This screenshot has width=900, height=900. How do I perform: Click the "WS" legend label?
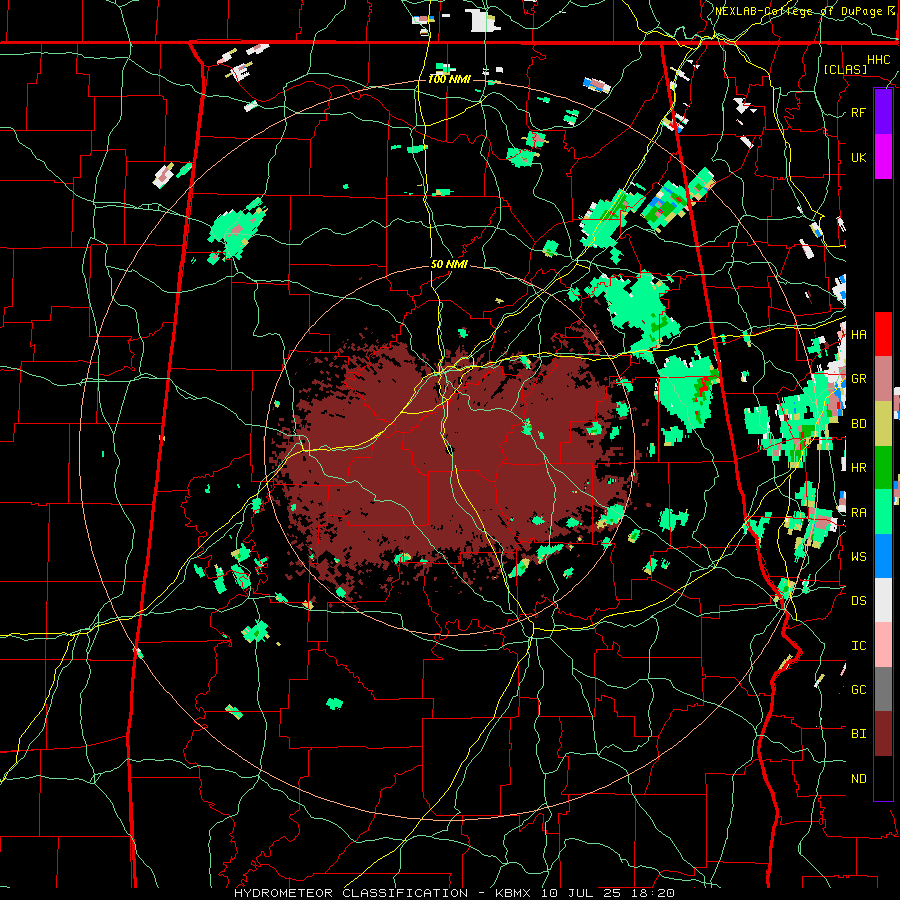(x=858, y=557)
